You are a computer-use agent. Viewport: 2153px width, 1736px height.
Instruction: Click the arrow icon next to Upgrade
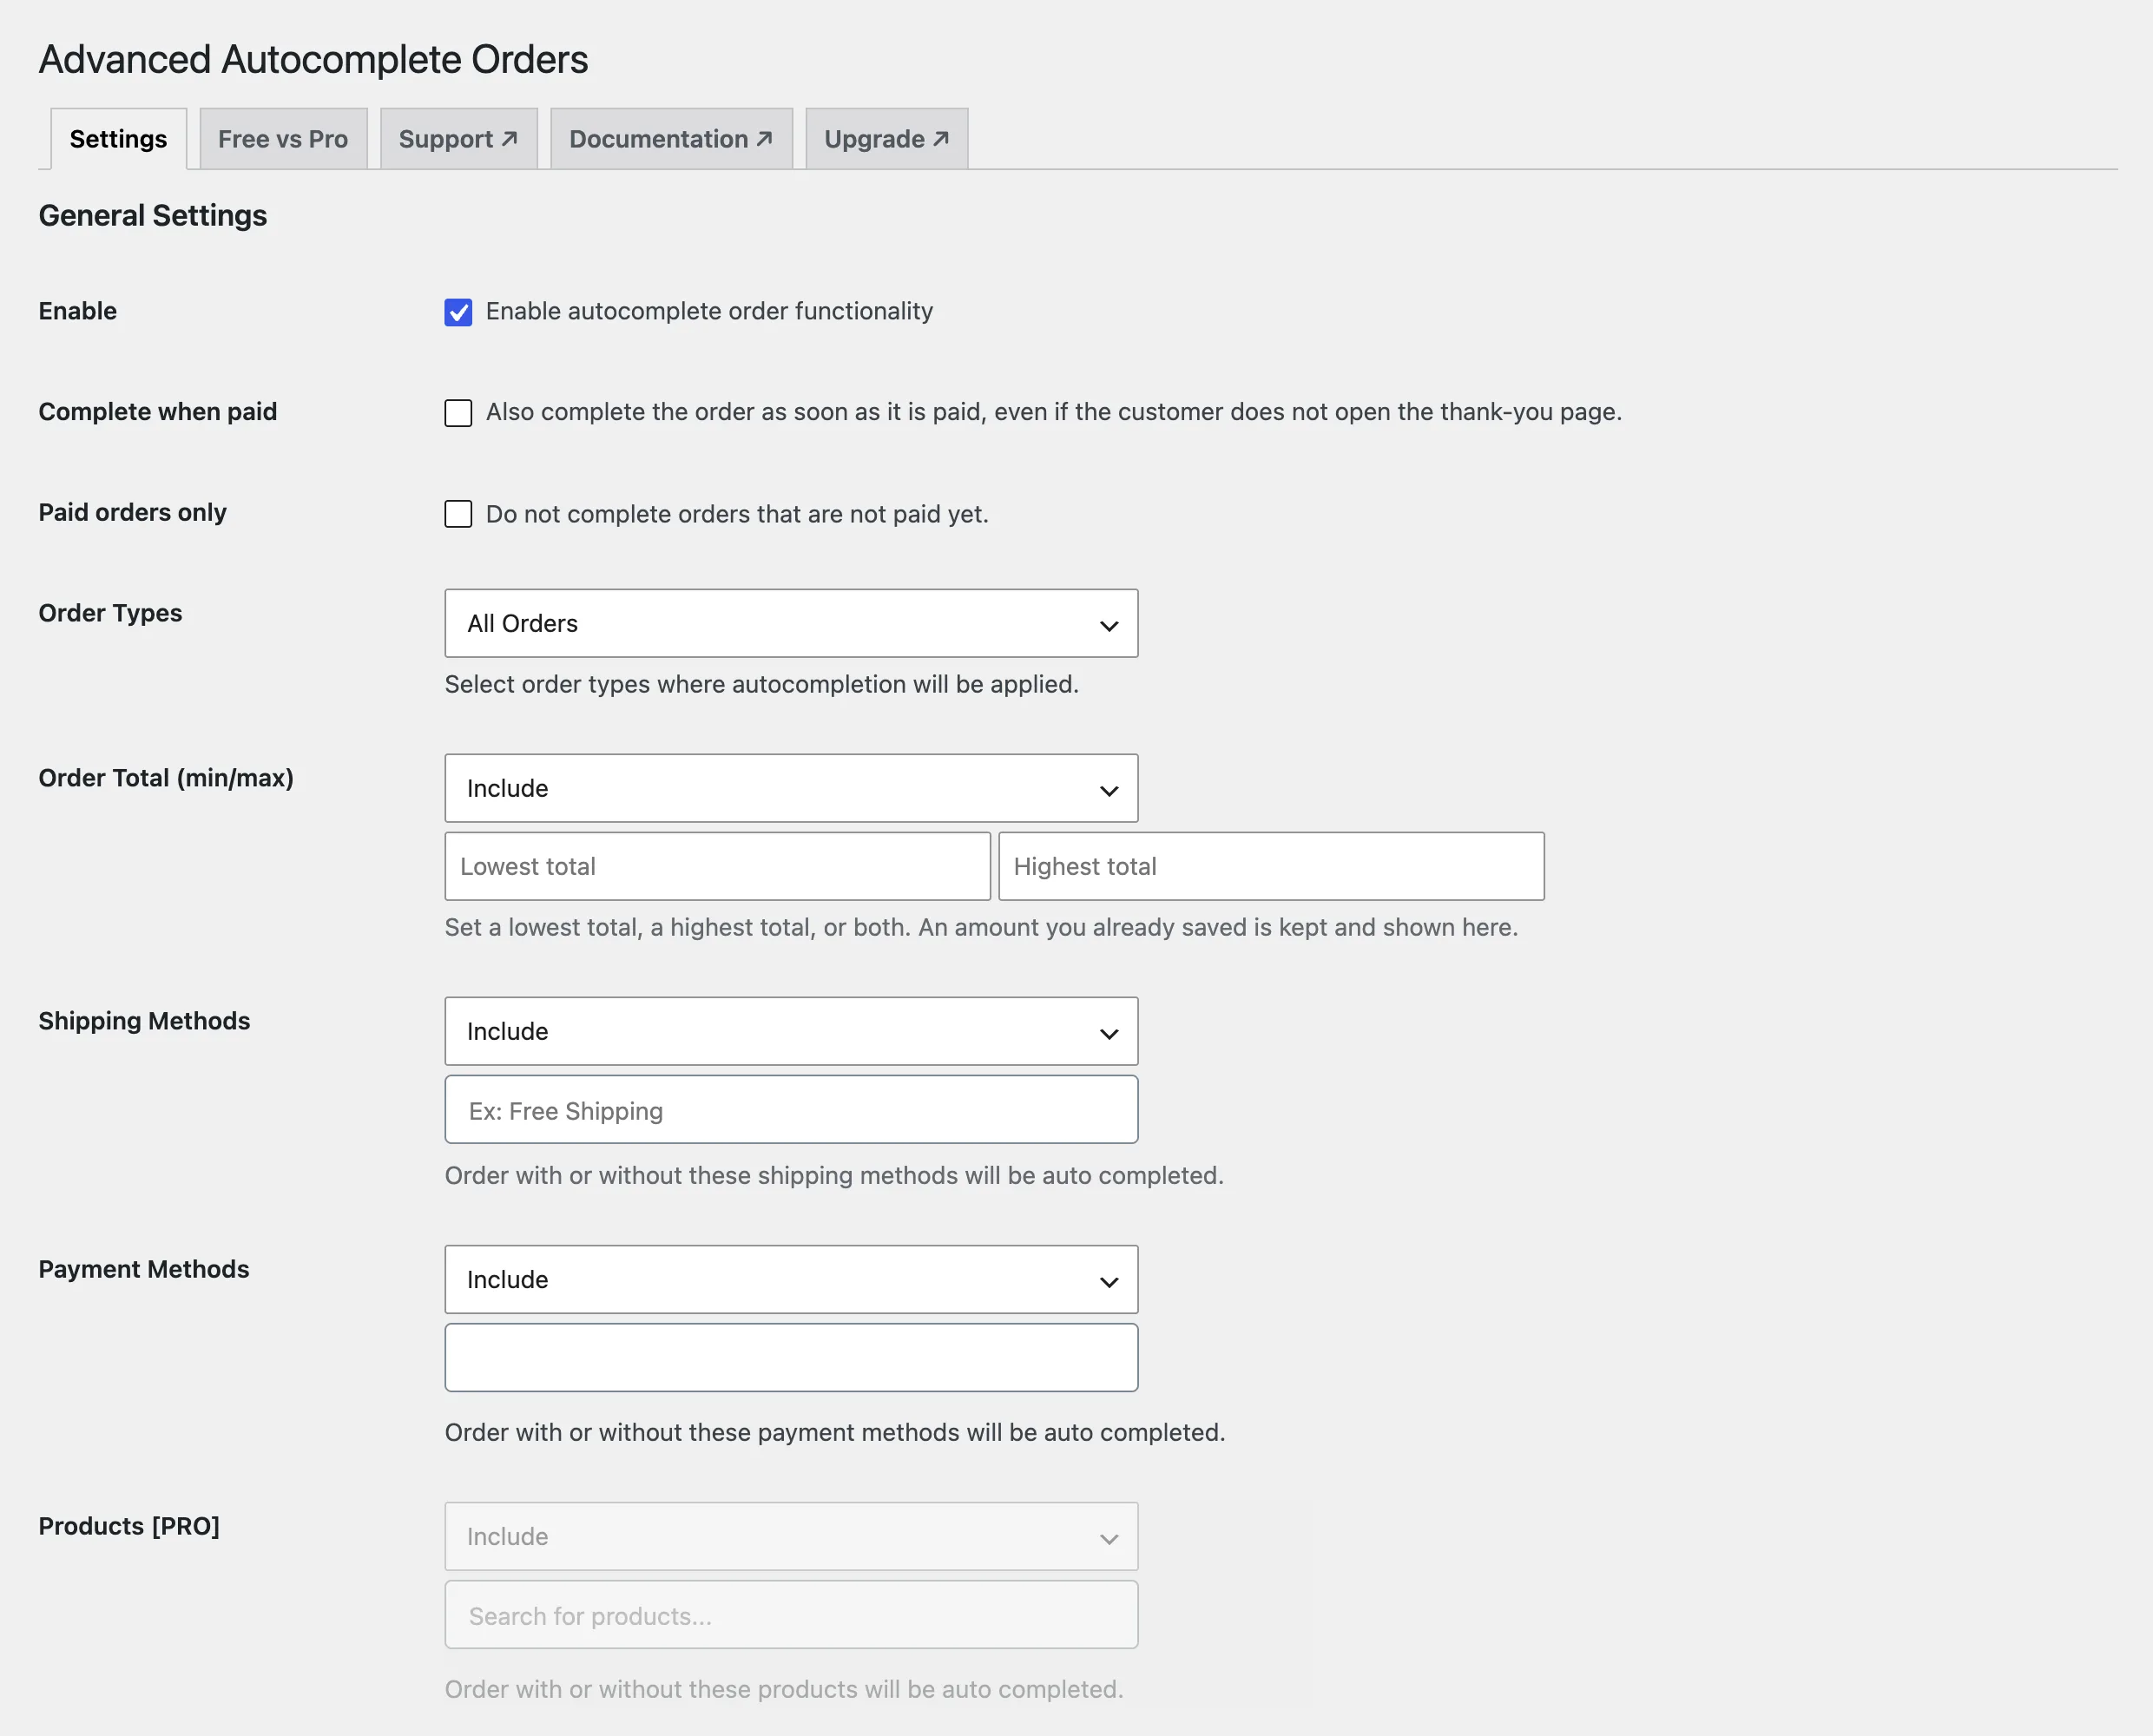(940, 138)
